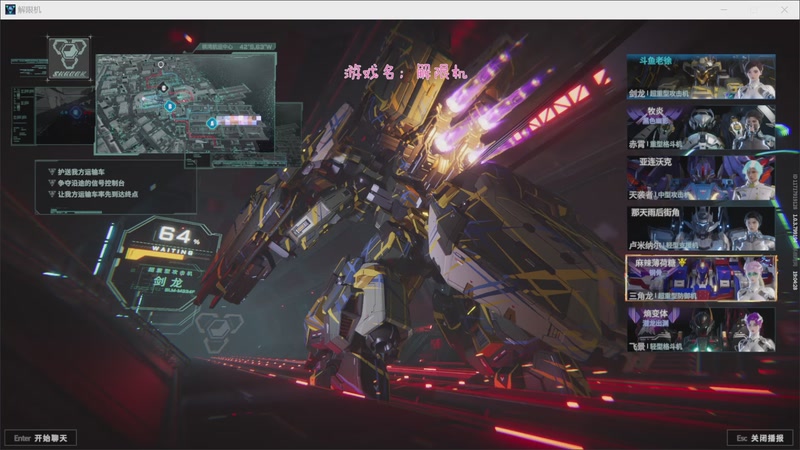
Task: Click Esc 关闭播报 button
Action: point(760,438)
